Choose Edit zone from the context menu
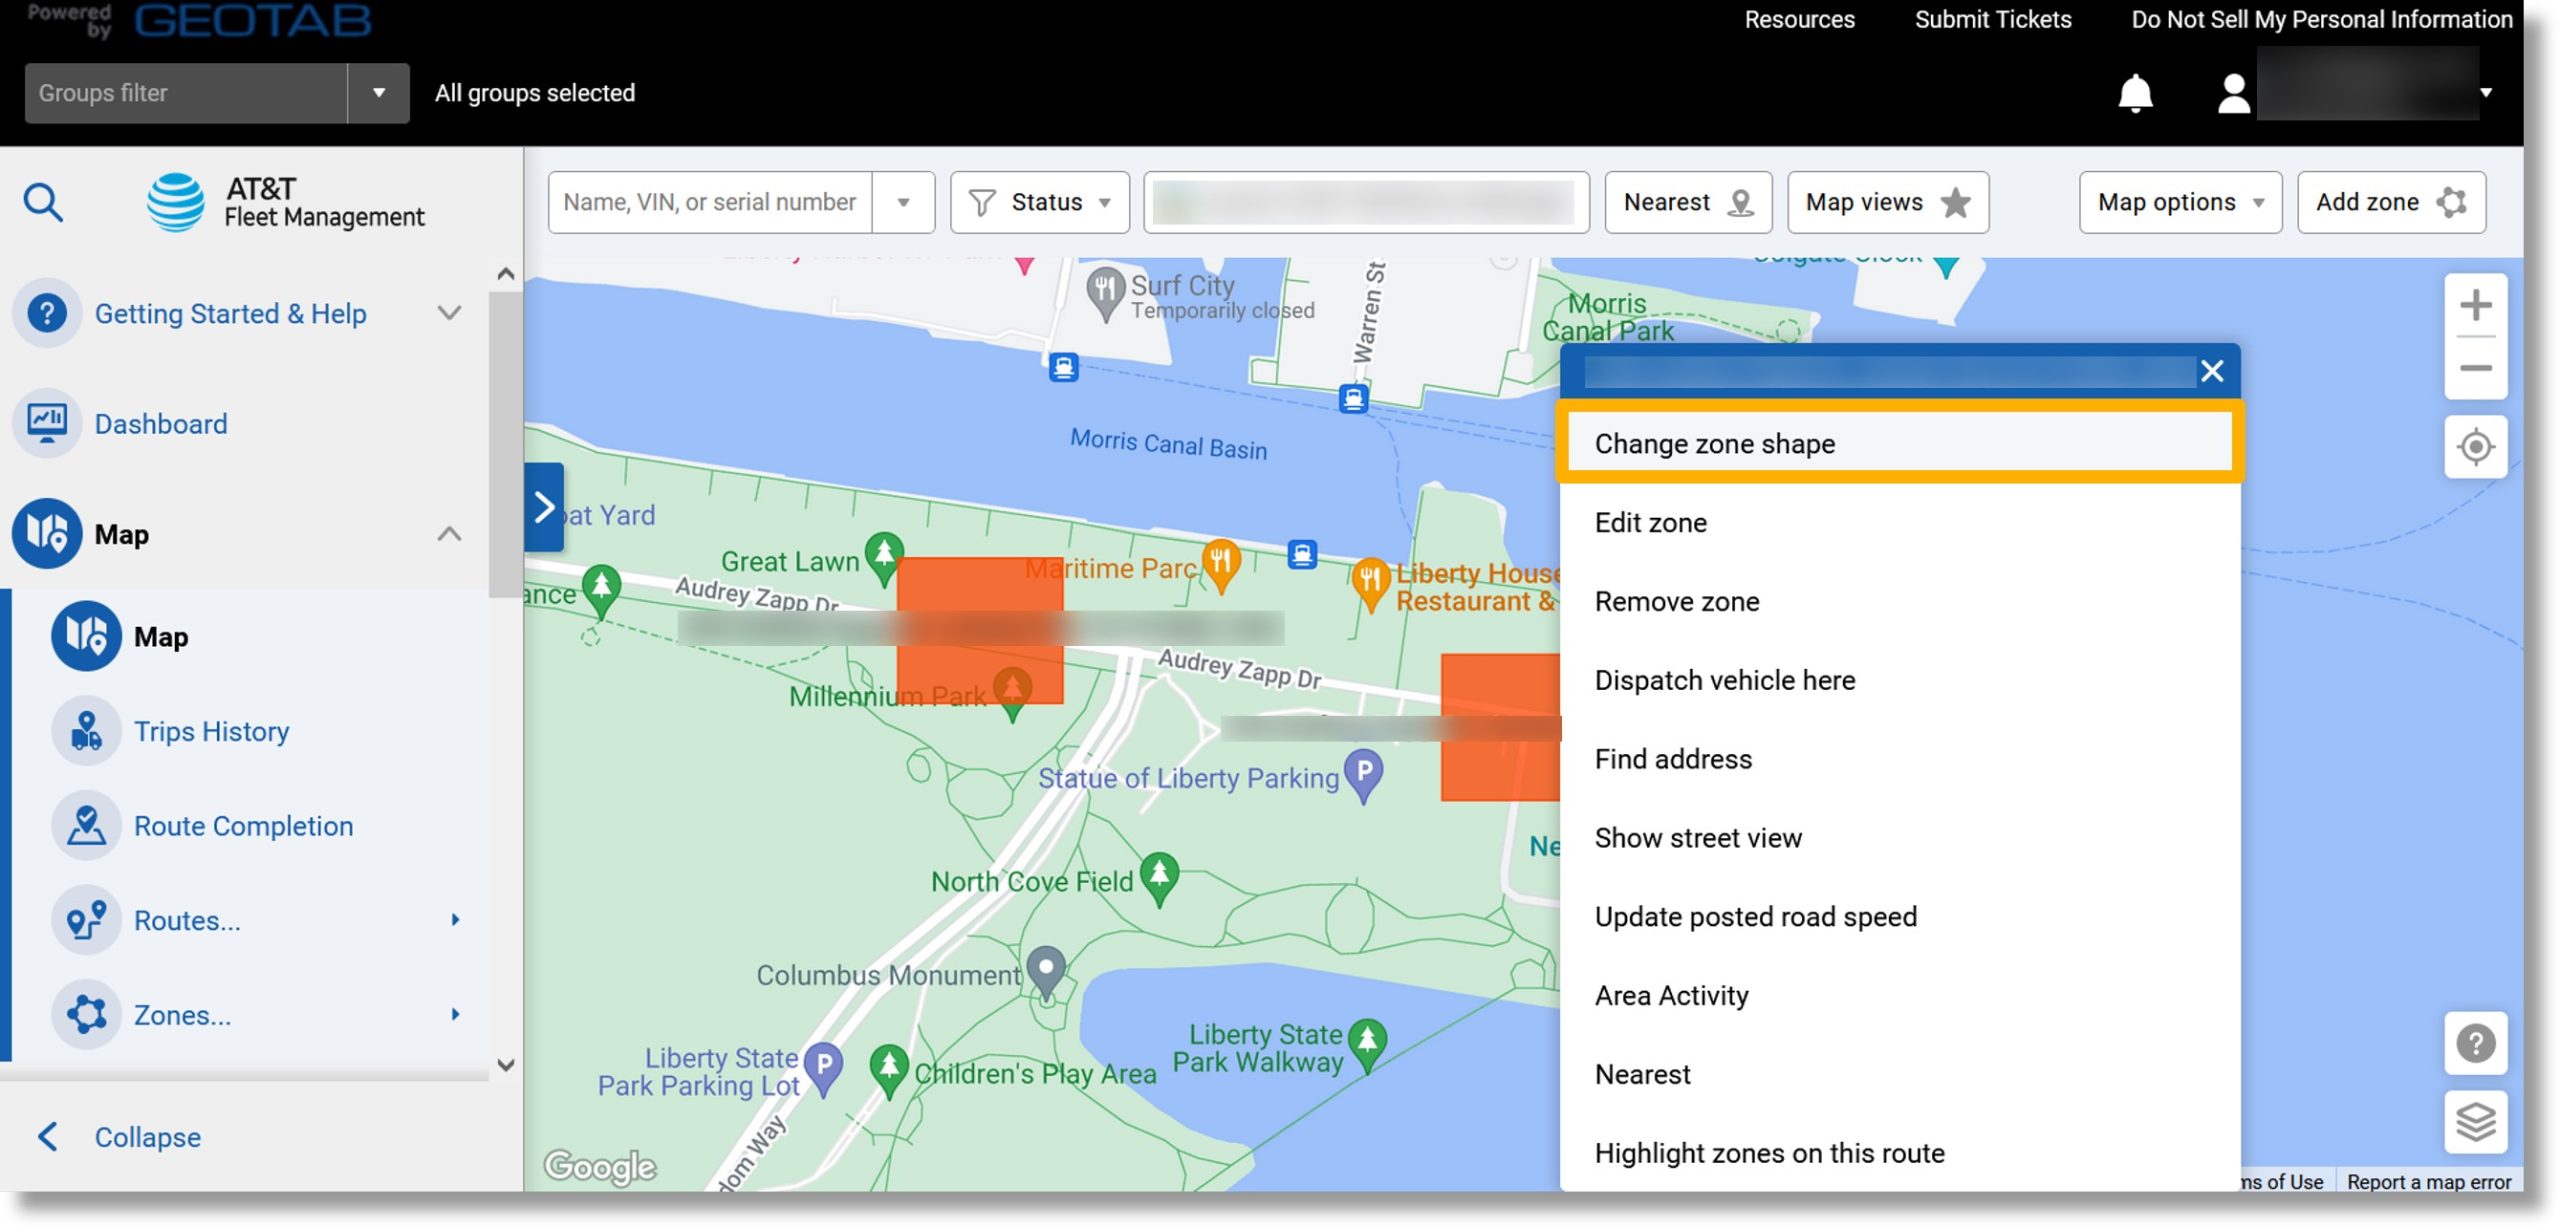Viewport: 2560px width, 1228px height. (1898, 522)
